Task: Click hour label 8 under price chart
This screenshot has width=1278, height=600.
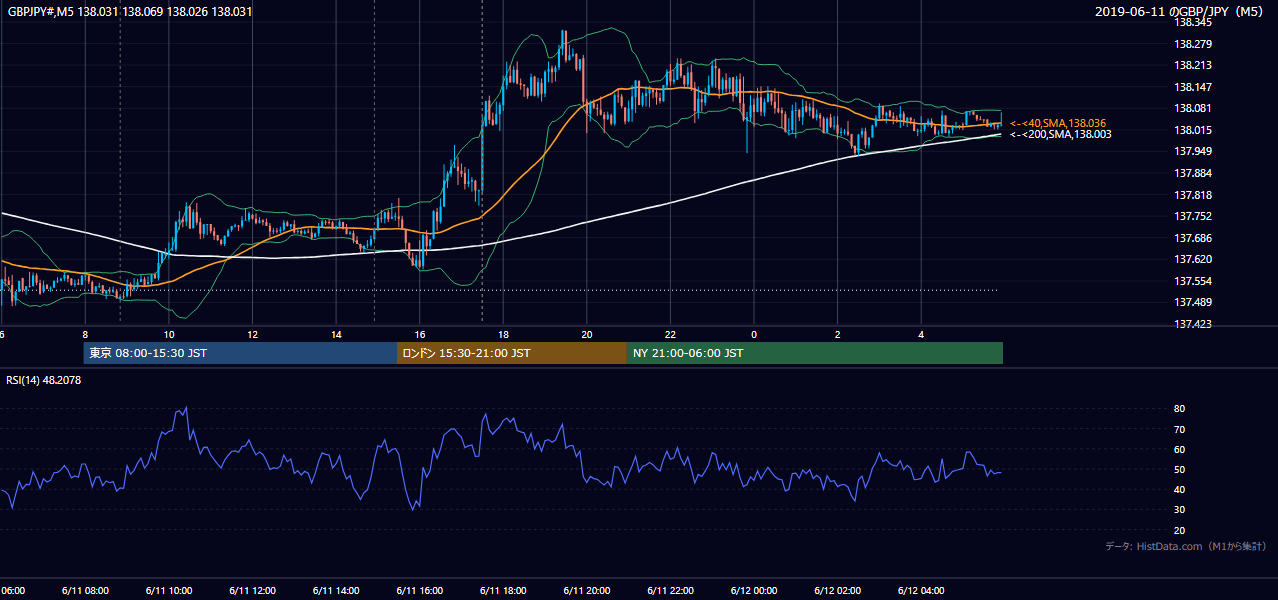Action: [x=85, y=335]
